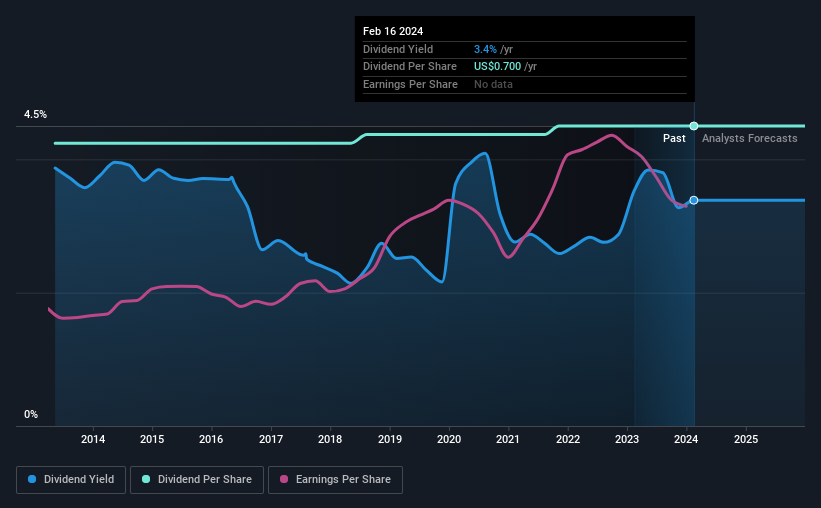Viewport: 821px width, 508px height.
Task: Select the 2020 x-axis year label
Action: click(x=449, y=439)
